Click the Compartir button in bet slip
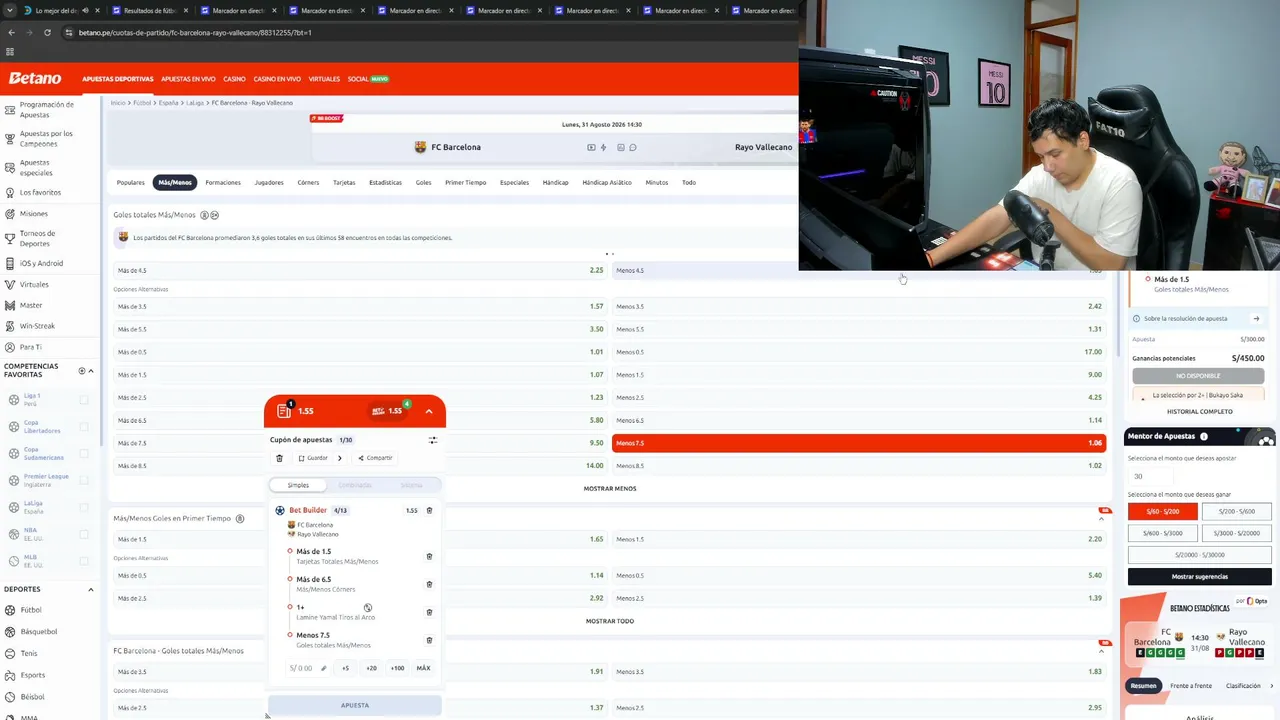This screenshot has height=720, width=1280. [376, 458]
